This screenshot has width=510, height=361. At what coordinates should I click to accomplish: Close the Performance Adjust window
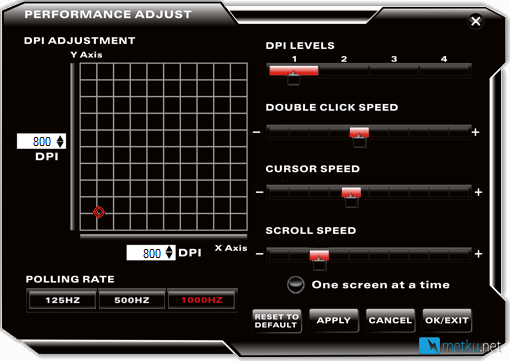click(476, 21)
